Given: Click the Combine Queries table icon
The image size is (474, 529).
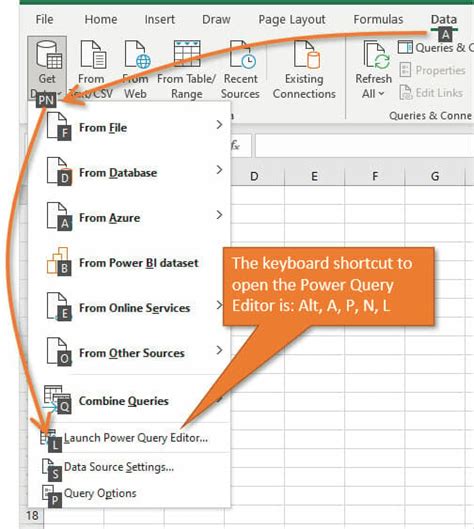Looking at the screenshot, I should tap(57, 399).
